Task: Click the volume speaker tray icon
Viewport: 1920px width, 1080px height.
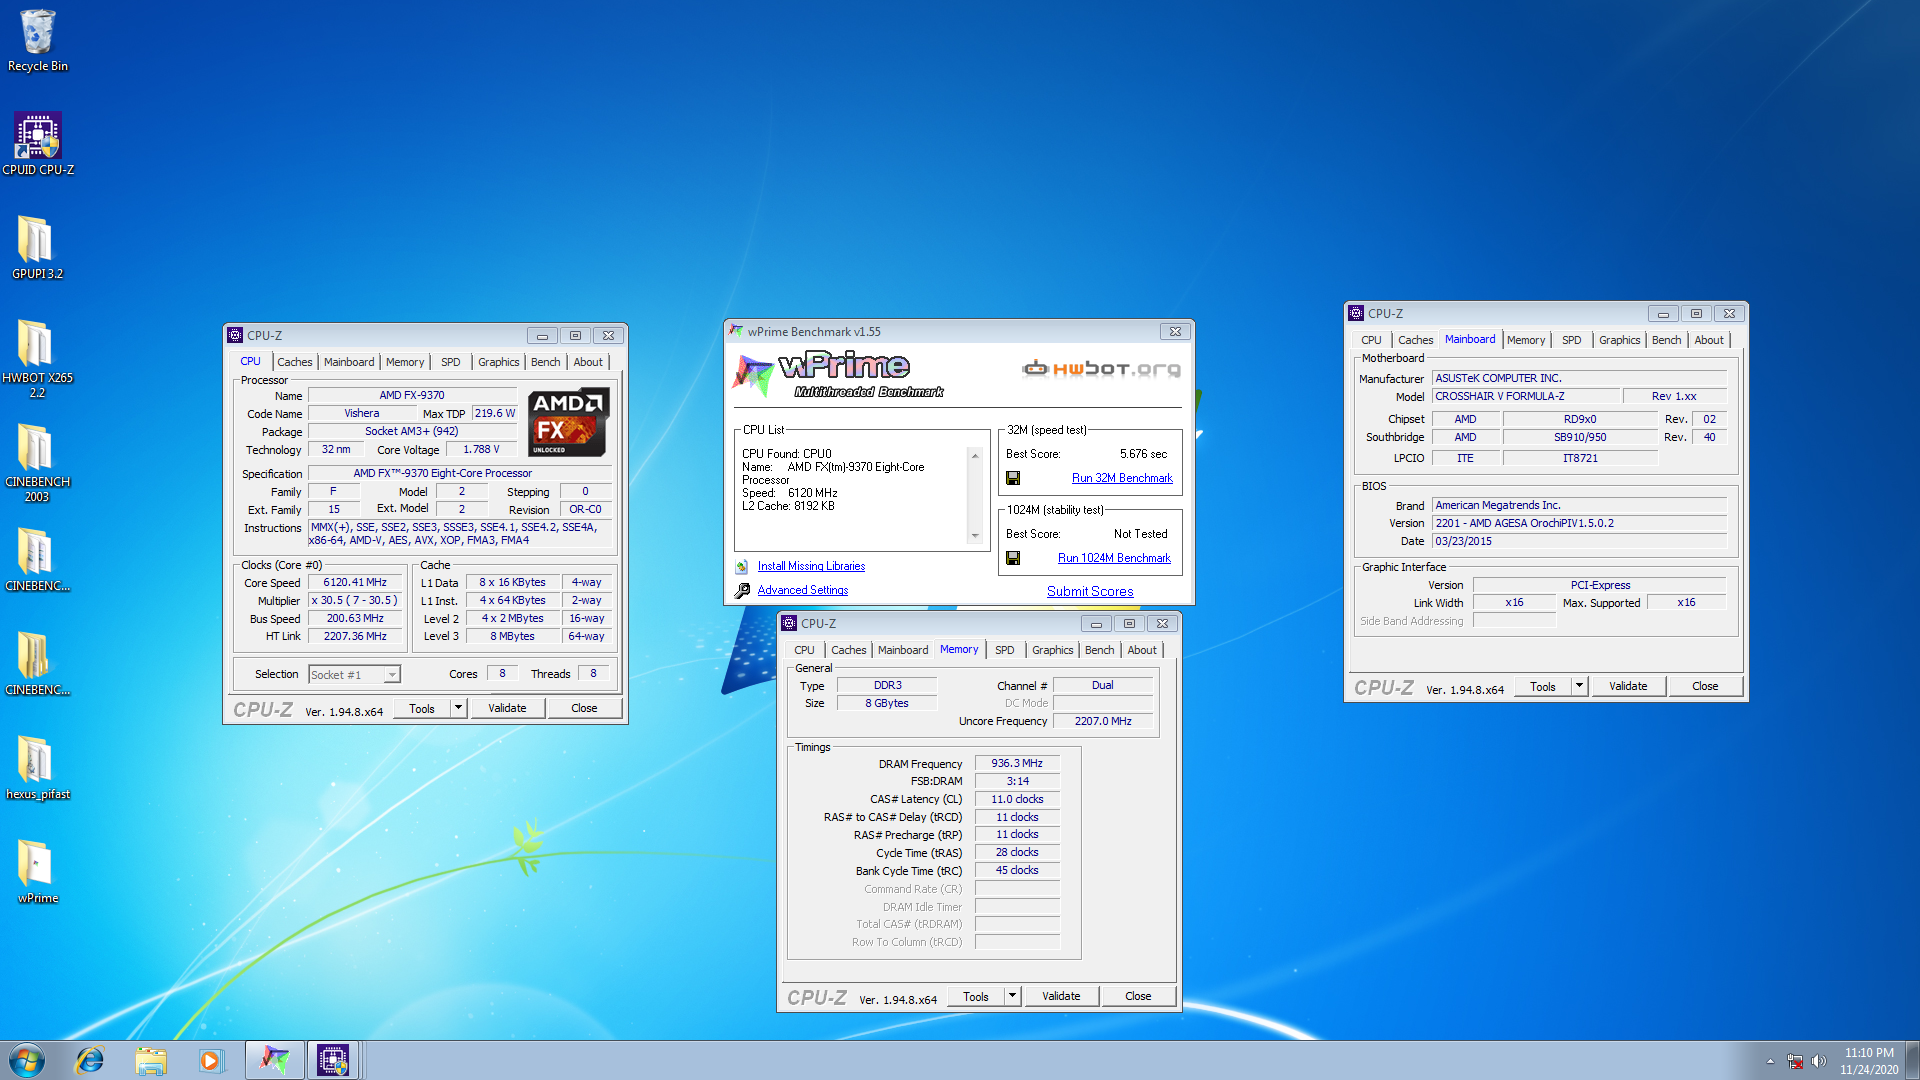Action: click(1819, 1061)
